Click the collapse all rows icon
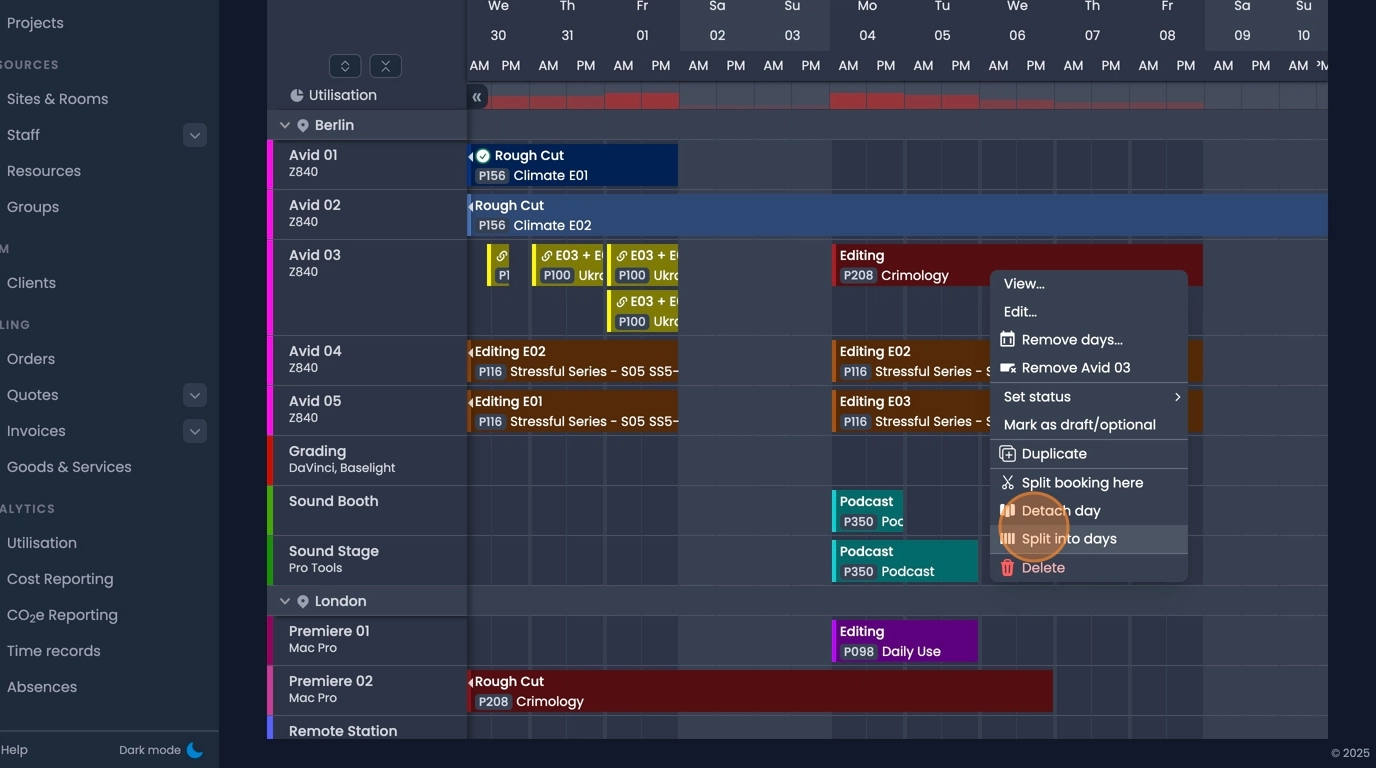The image size is (1376, 768). [x=385, y=66]
